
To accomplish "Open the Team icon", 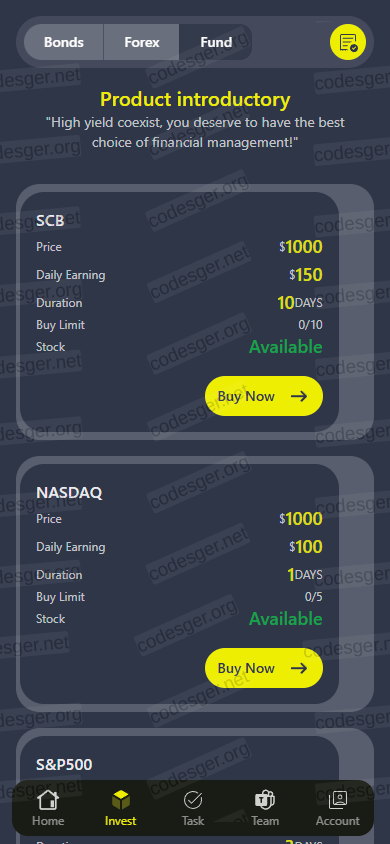I will (265, 800).
